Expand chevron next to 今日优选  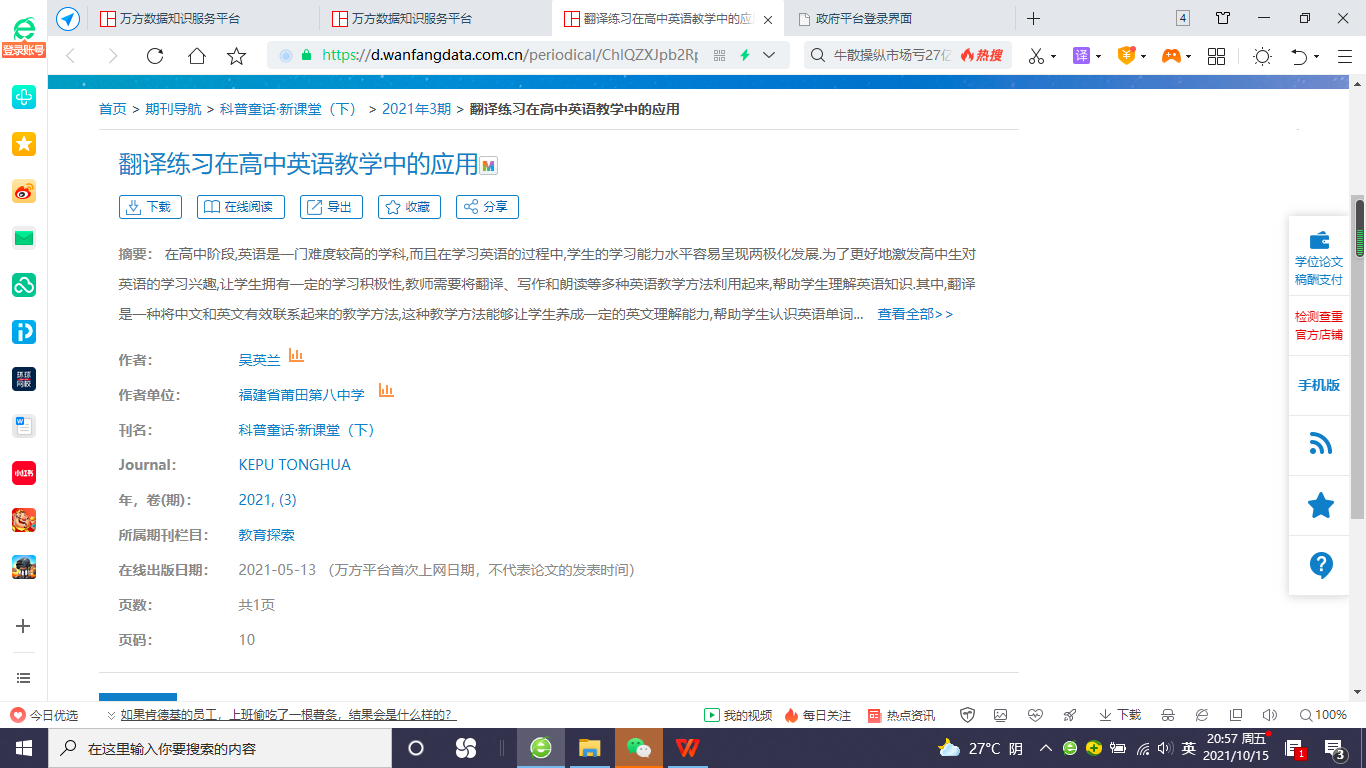coord(111,715)
